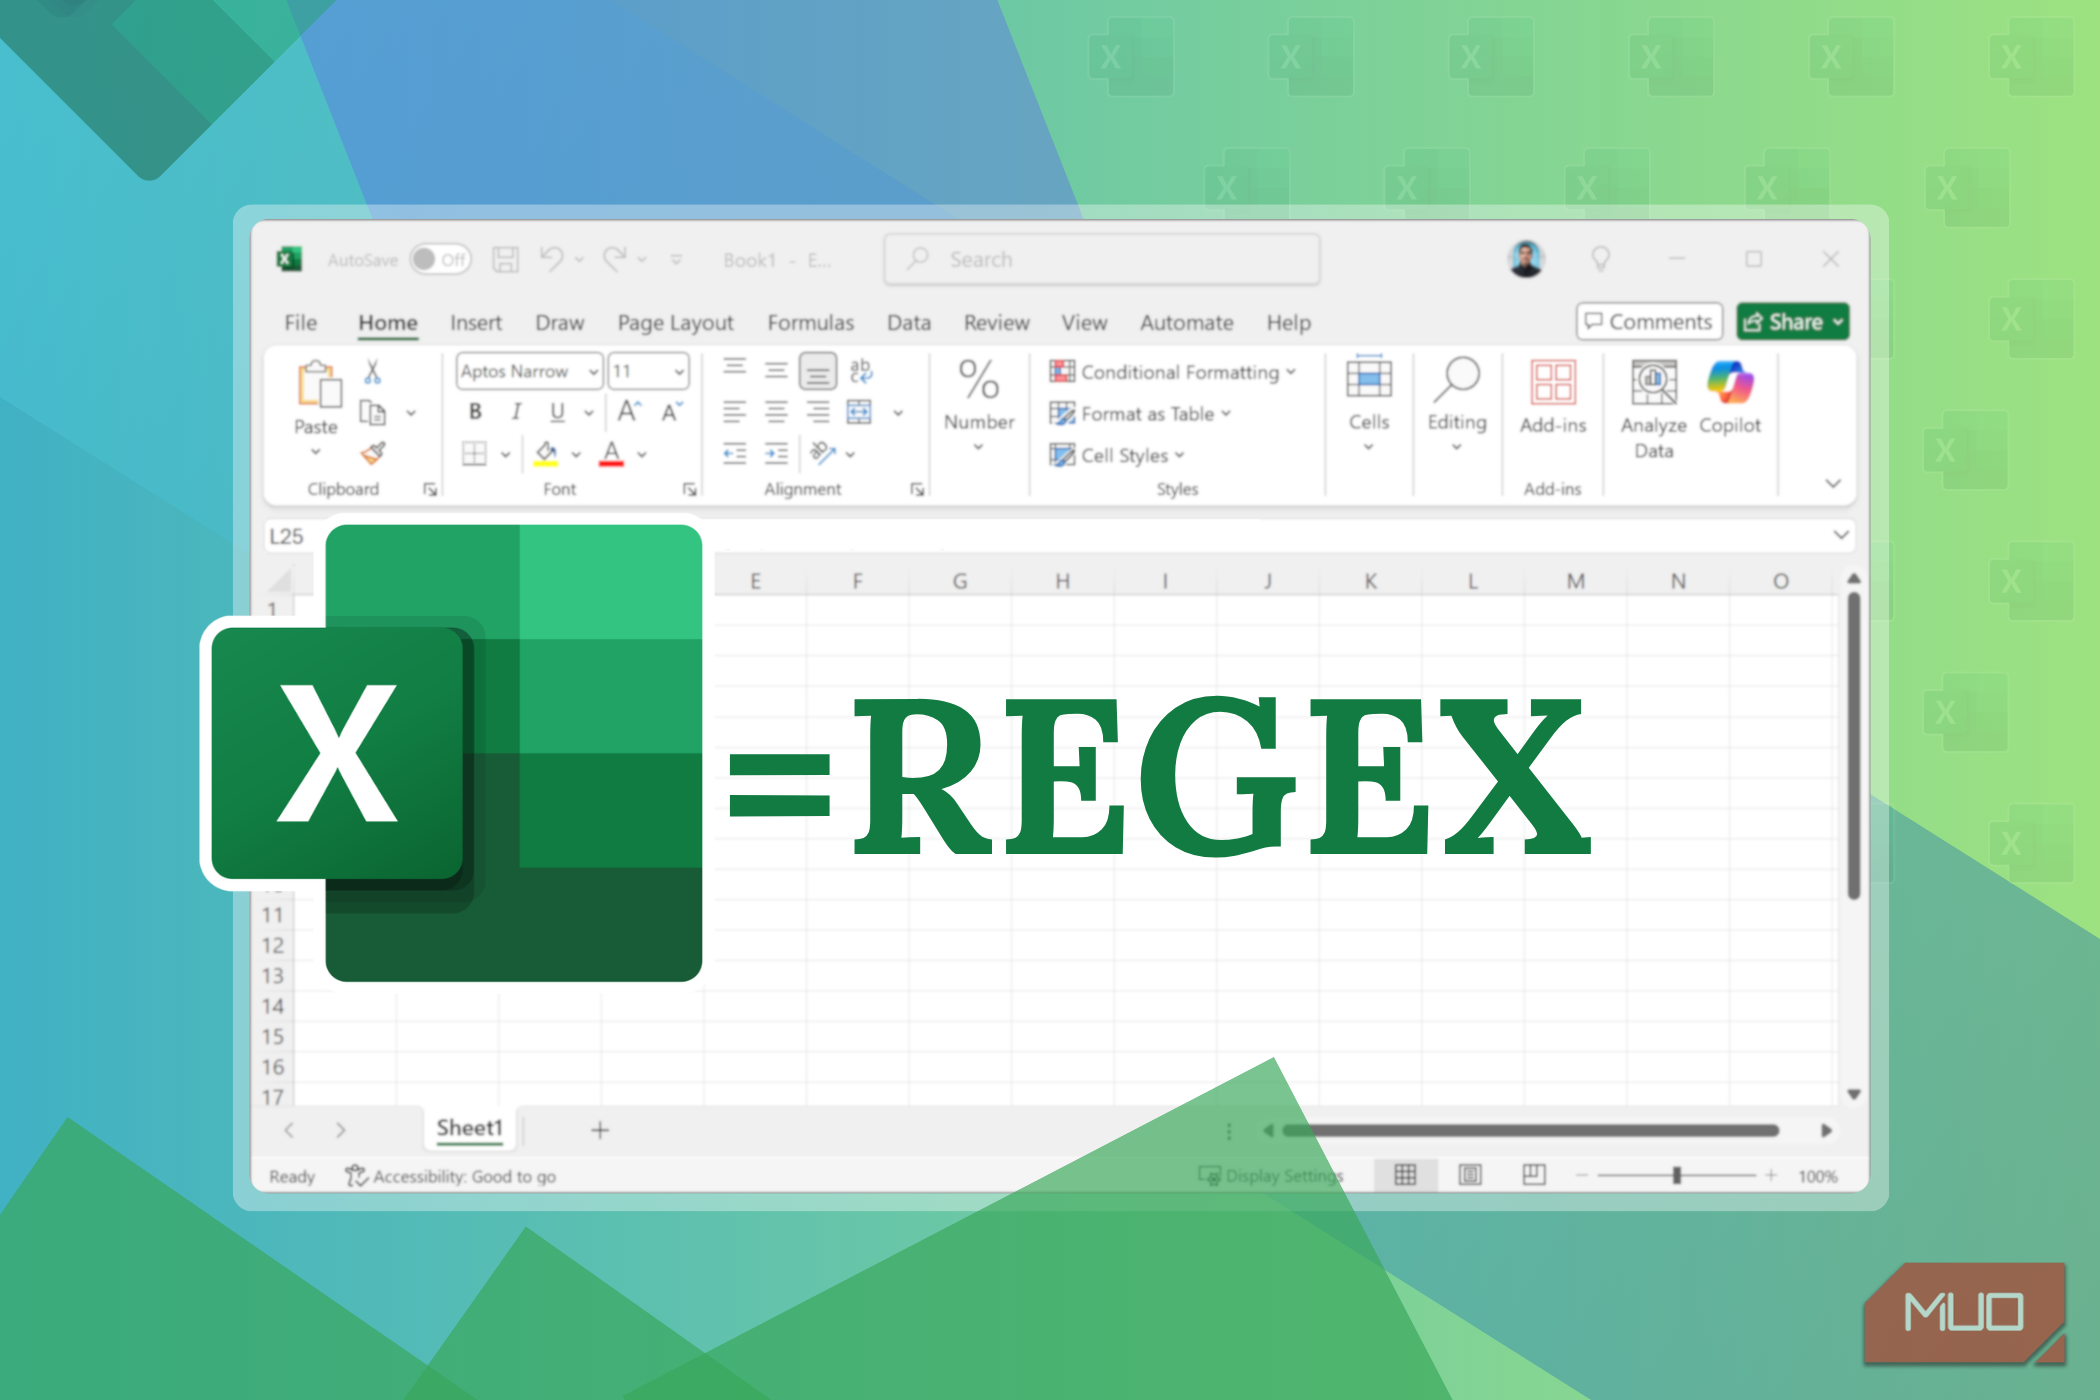This screenshot has width=2100, height=1400.
Task: Toggle Wrap Text button
Action: [860, 372]
